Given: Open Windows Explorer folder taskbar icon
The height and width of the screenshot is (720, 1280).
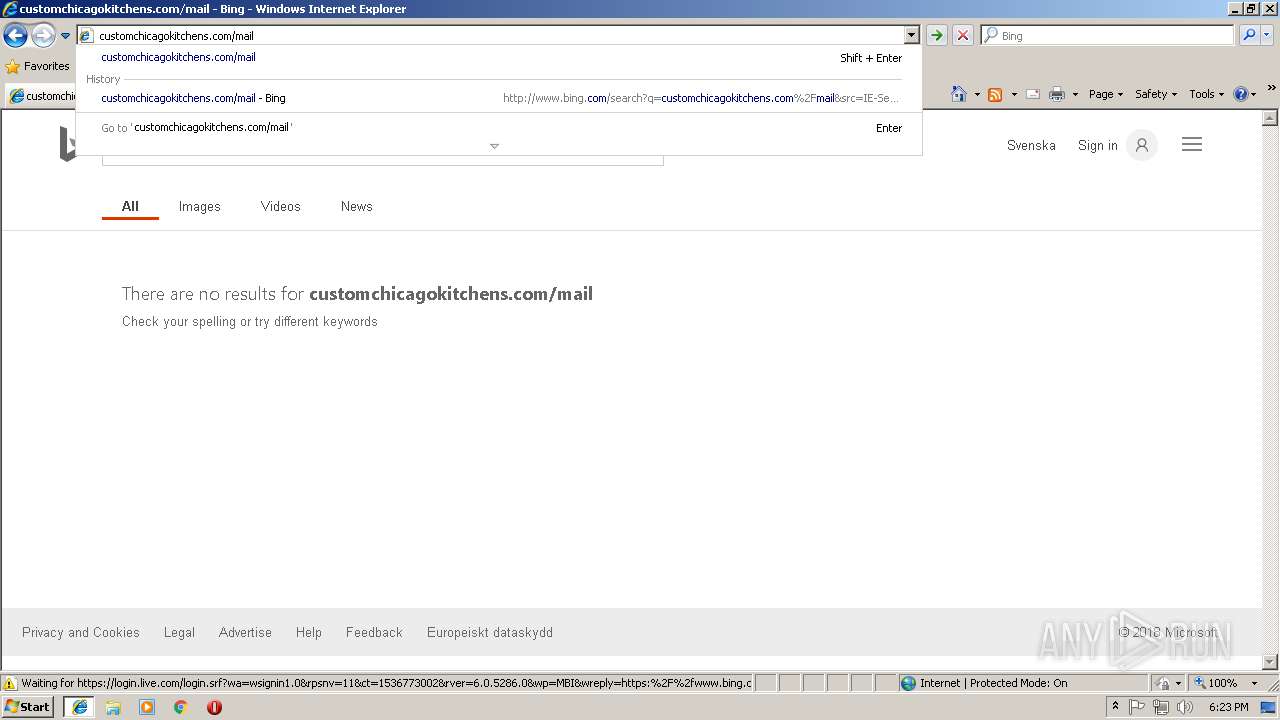Looking at the screenshot, I should click(x=113, y=707).
